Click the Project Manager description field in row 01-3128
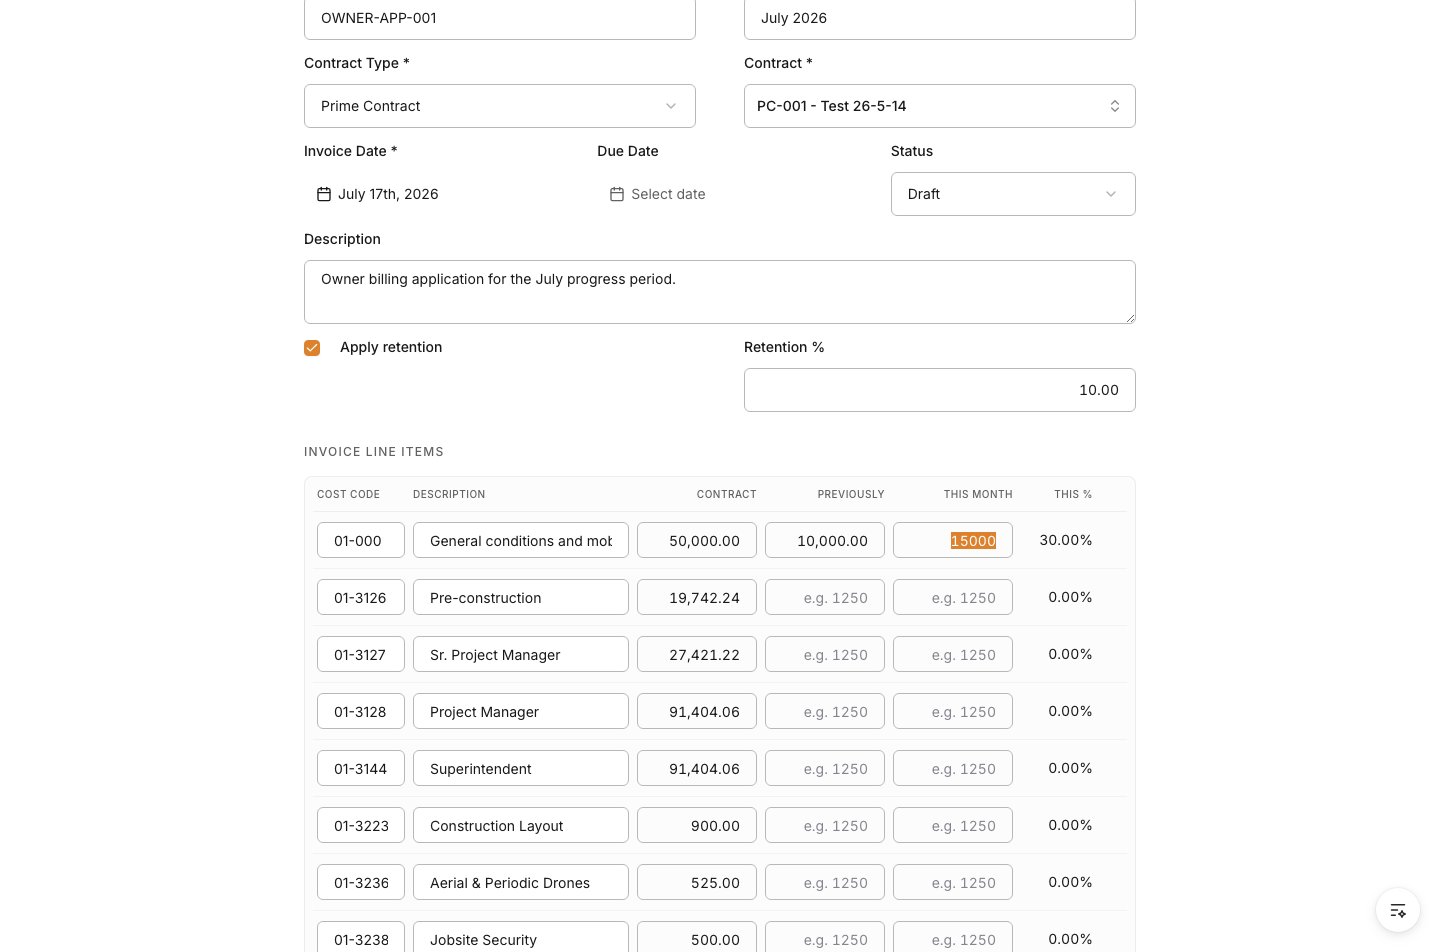Viewport: 1440px width, 952px height. (521, 711)
